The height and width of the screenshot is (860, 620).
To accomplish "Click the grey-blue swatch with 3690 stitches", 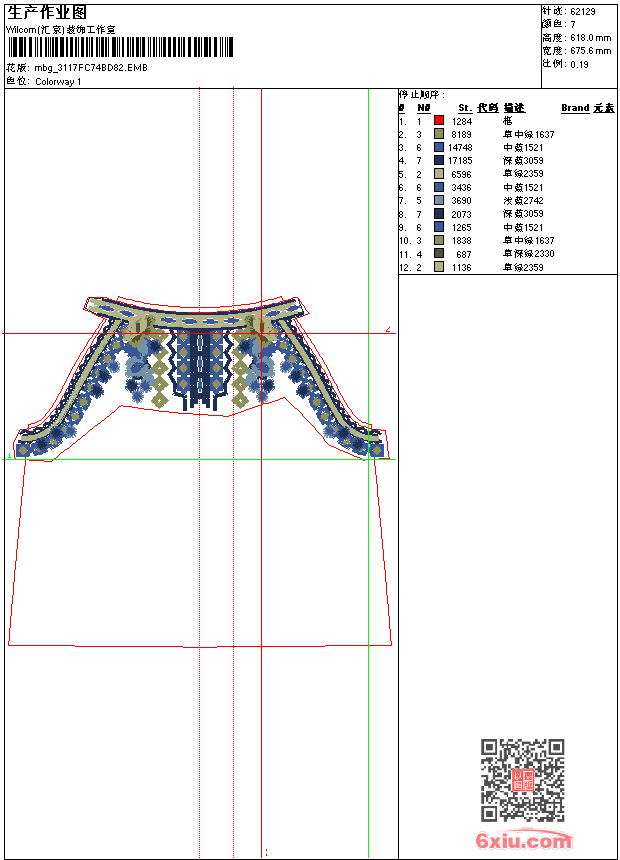I will [x=438, y=200].
